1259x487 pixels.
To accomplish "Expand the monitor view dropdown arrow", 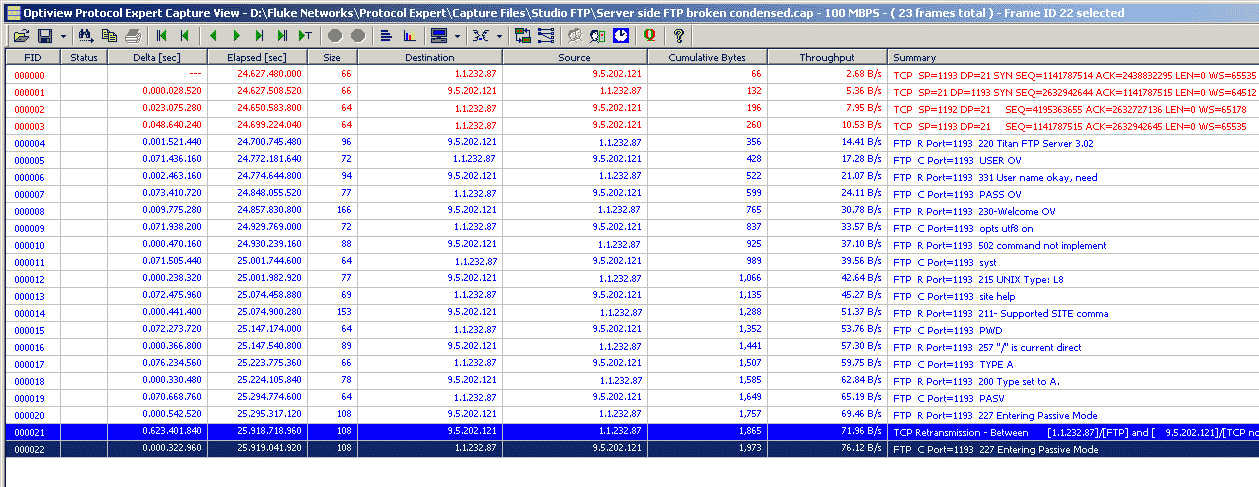I will click(x=457, y=35).
